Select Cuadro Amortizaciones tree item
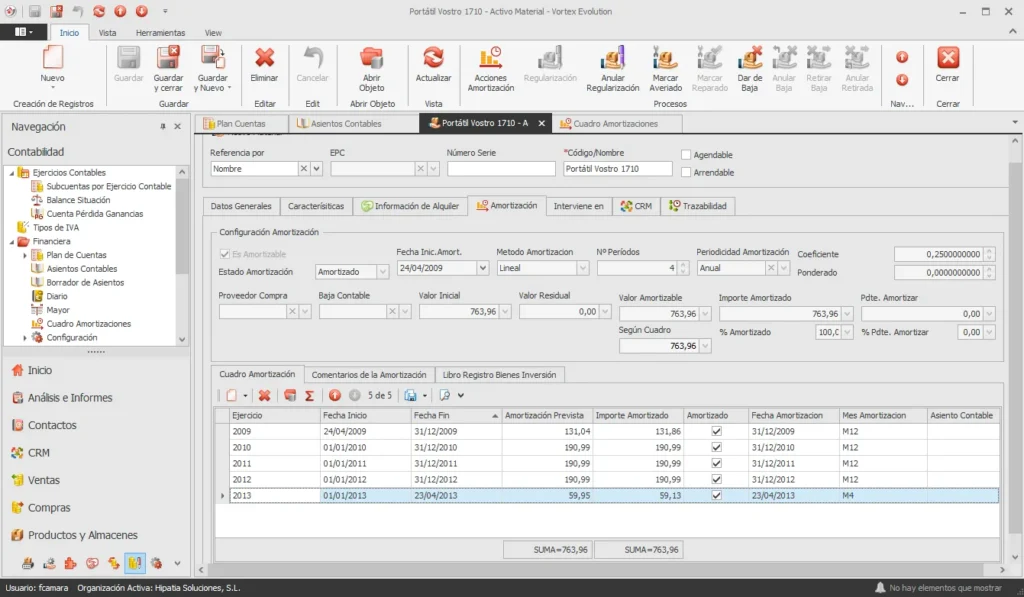The height and width of the screenshot is (597, 1024). (x=88, y=324)
